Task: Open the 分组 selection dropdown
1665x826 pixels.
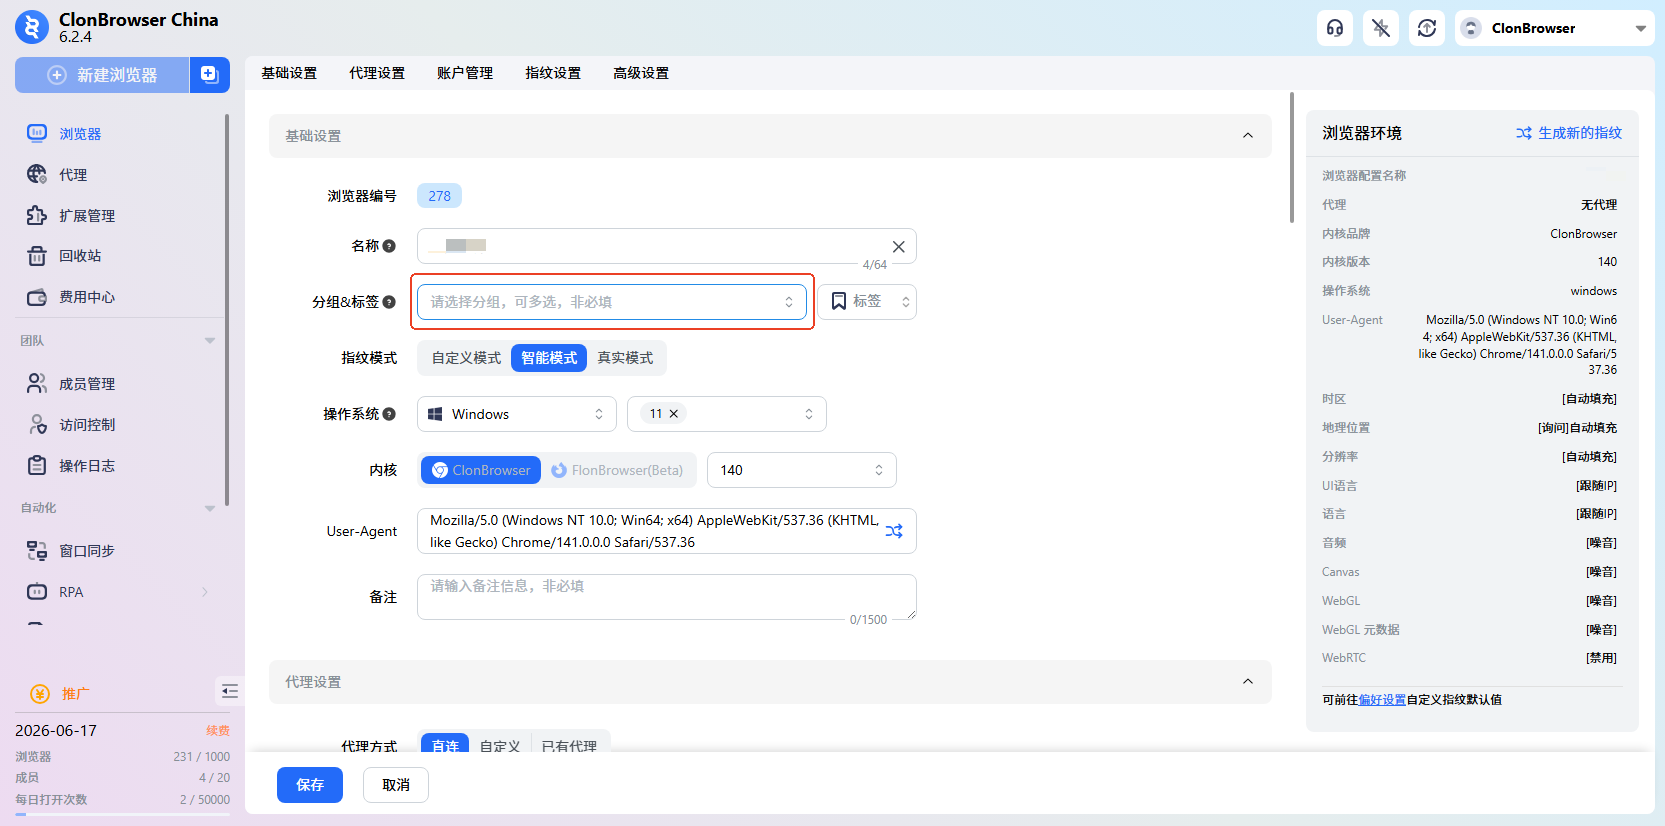Action: [612, 302]
